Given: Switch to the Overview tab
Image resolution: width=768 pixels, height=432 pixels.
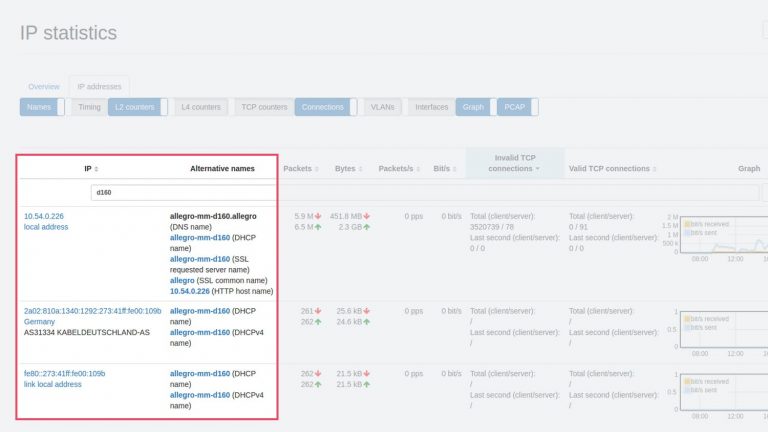Looking at the screenshot, I should point(44,87).
